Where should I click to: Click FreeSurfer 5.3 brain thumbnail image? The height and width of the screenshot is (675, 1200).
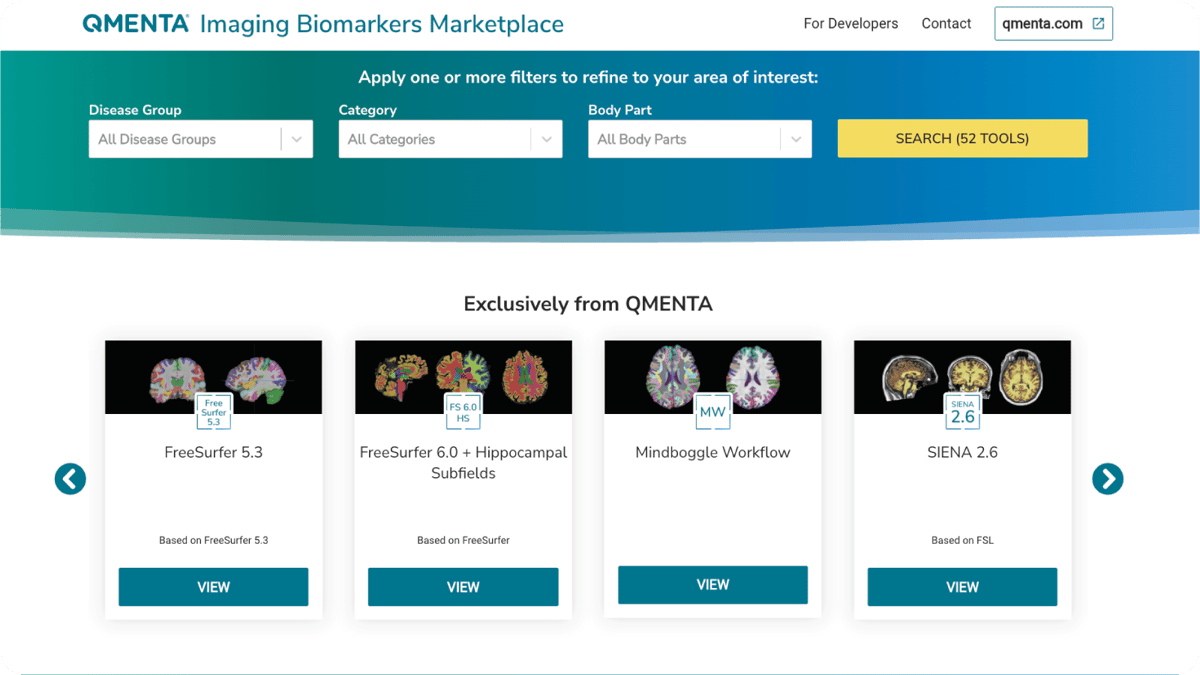(214, 377)
